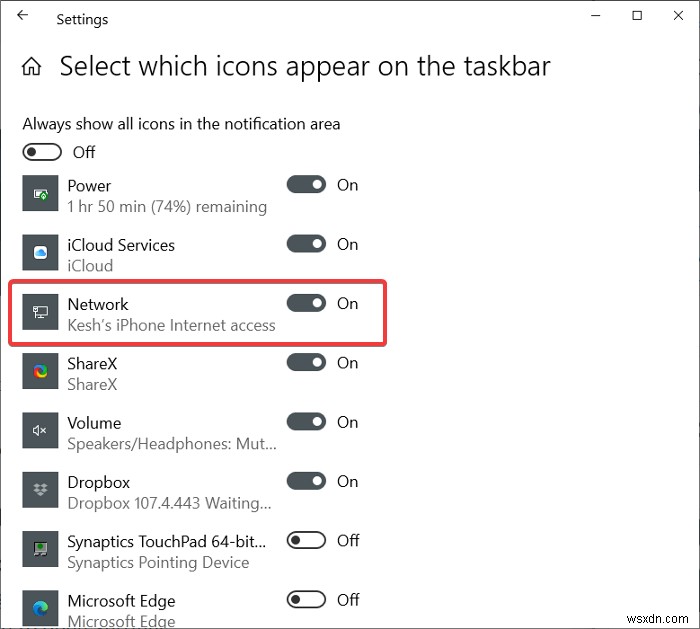The image size is (700, 629).
Task: Turn on Synaptics TouchPad toggle
Action: (306, 540)
